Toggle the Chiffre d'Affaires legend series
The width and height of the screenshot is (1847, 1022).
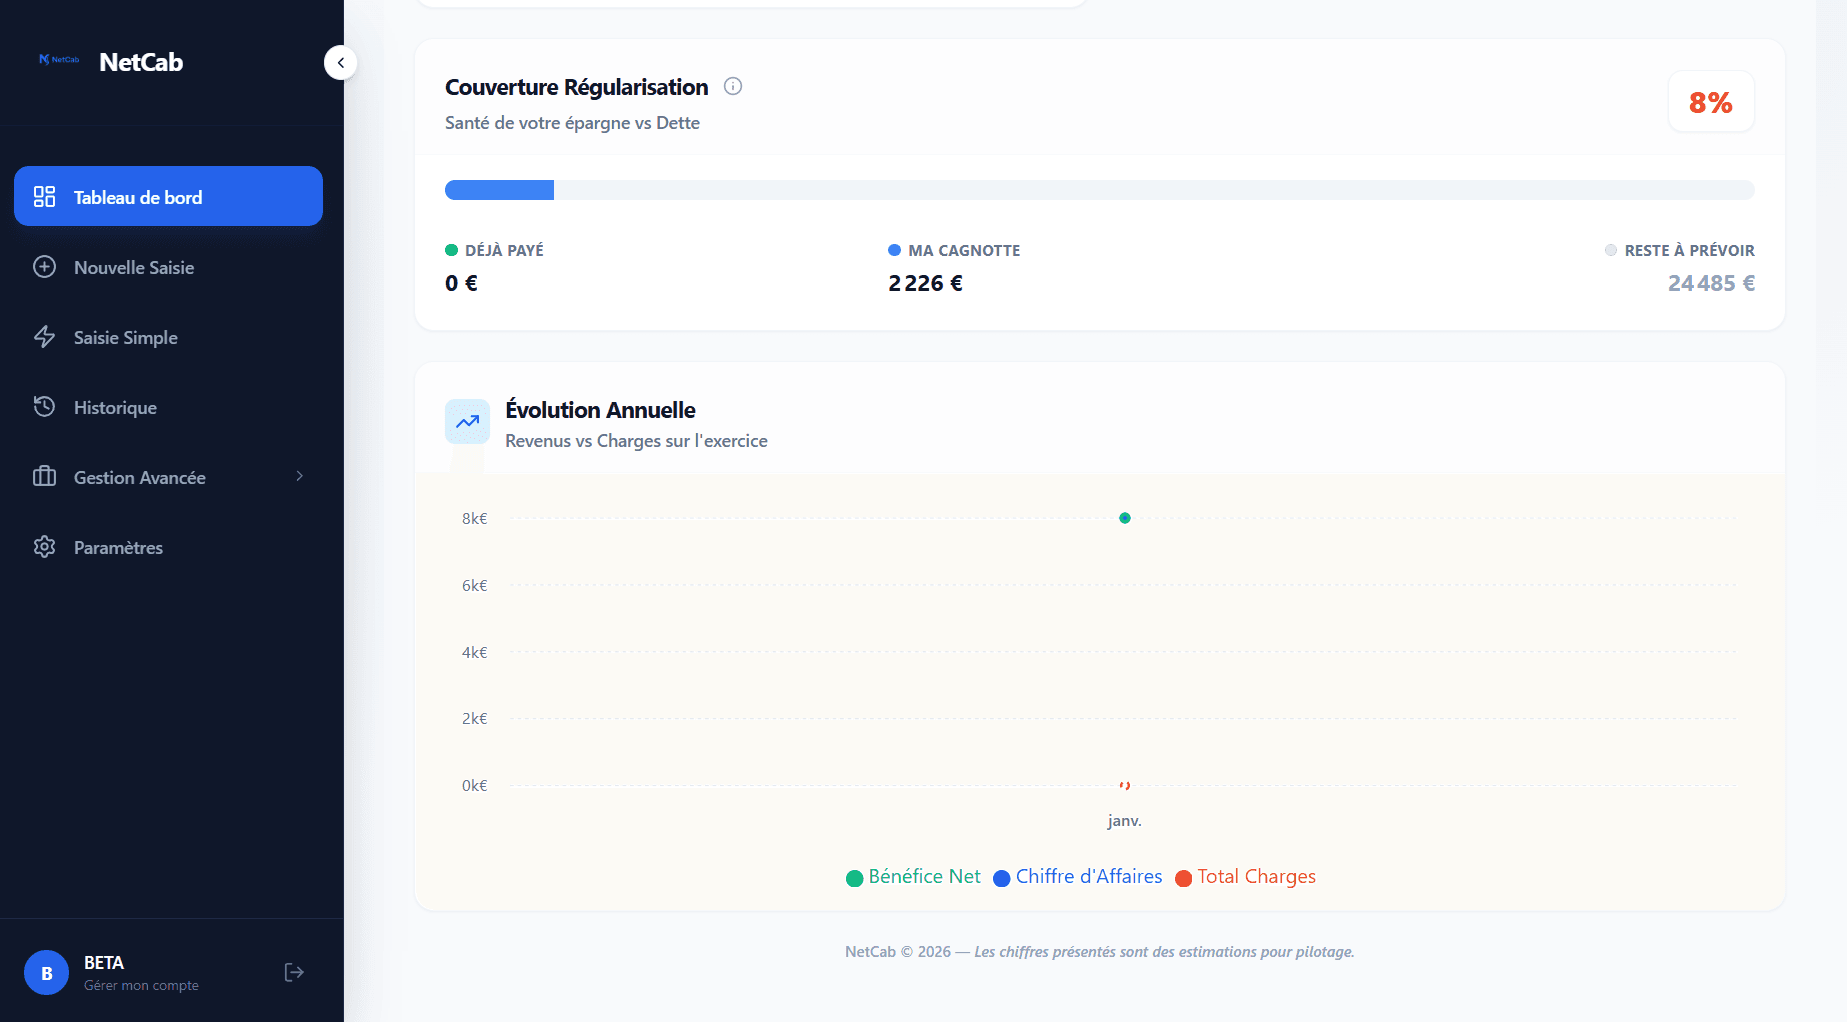coord(1077,877)
